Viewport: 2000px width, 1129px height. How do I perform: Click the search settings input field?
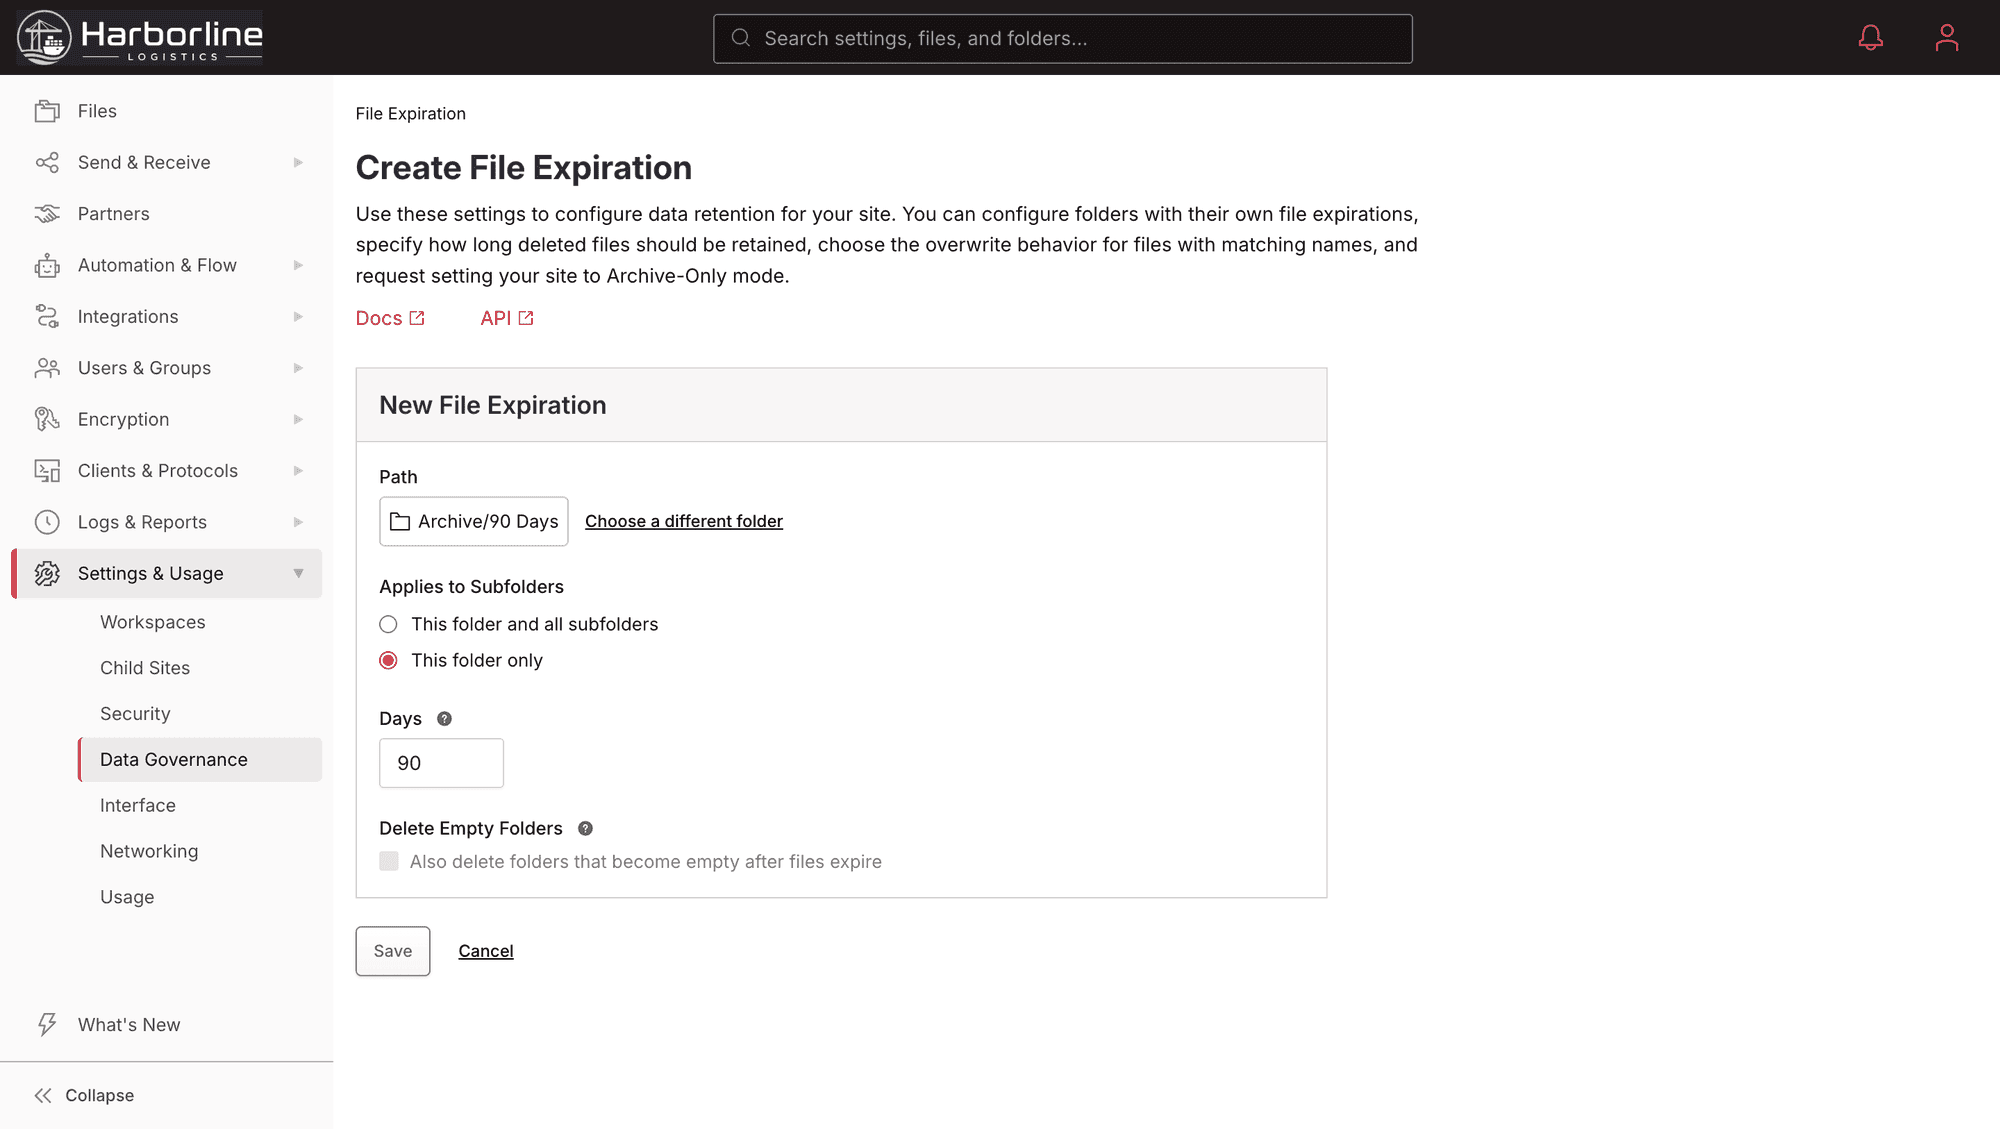[1062, 38]
